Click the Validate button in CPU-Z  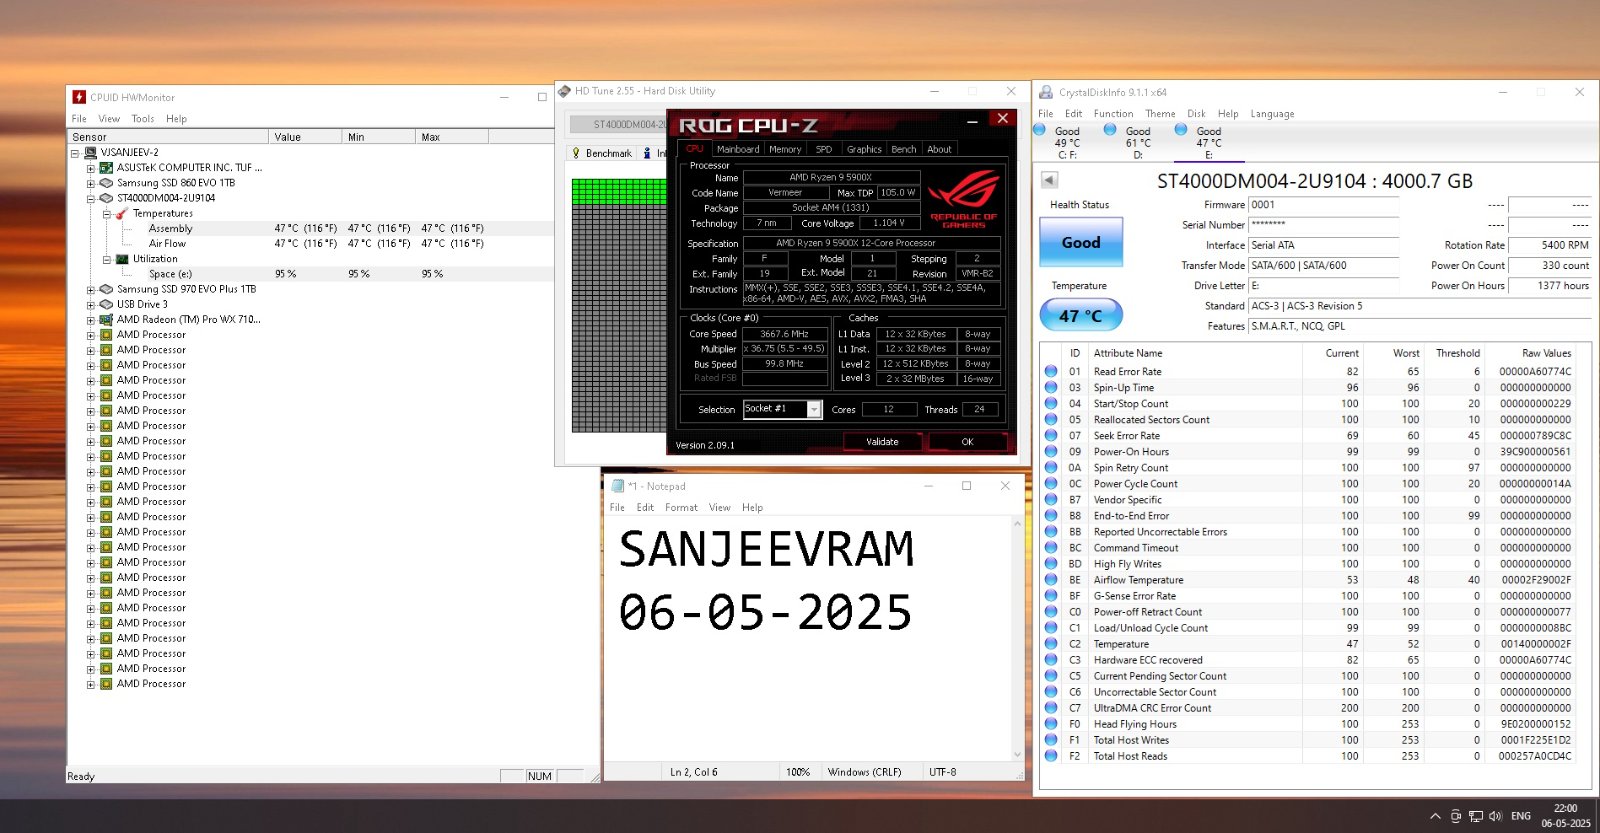click(x=882, y=441)
